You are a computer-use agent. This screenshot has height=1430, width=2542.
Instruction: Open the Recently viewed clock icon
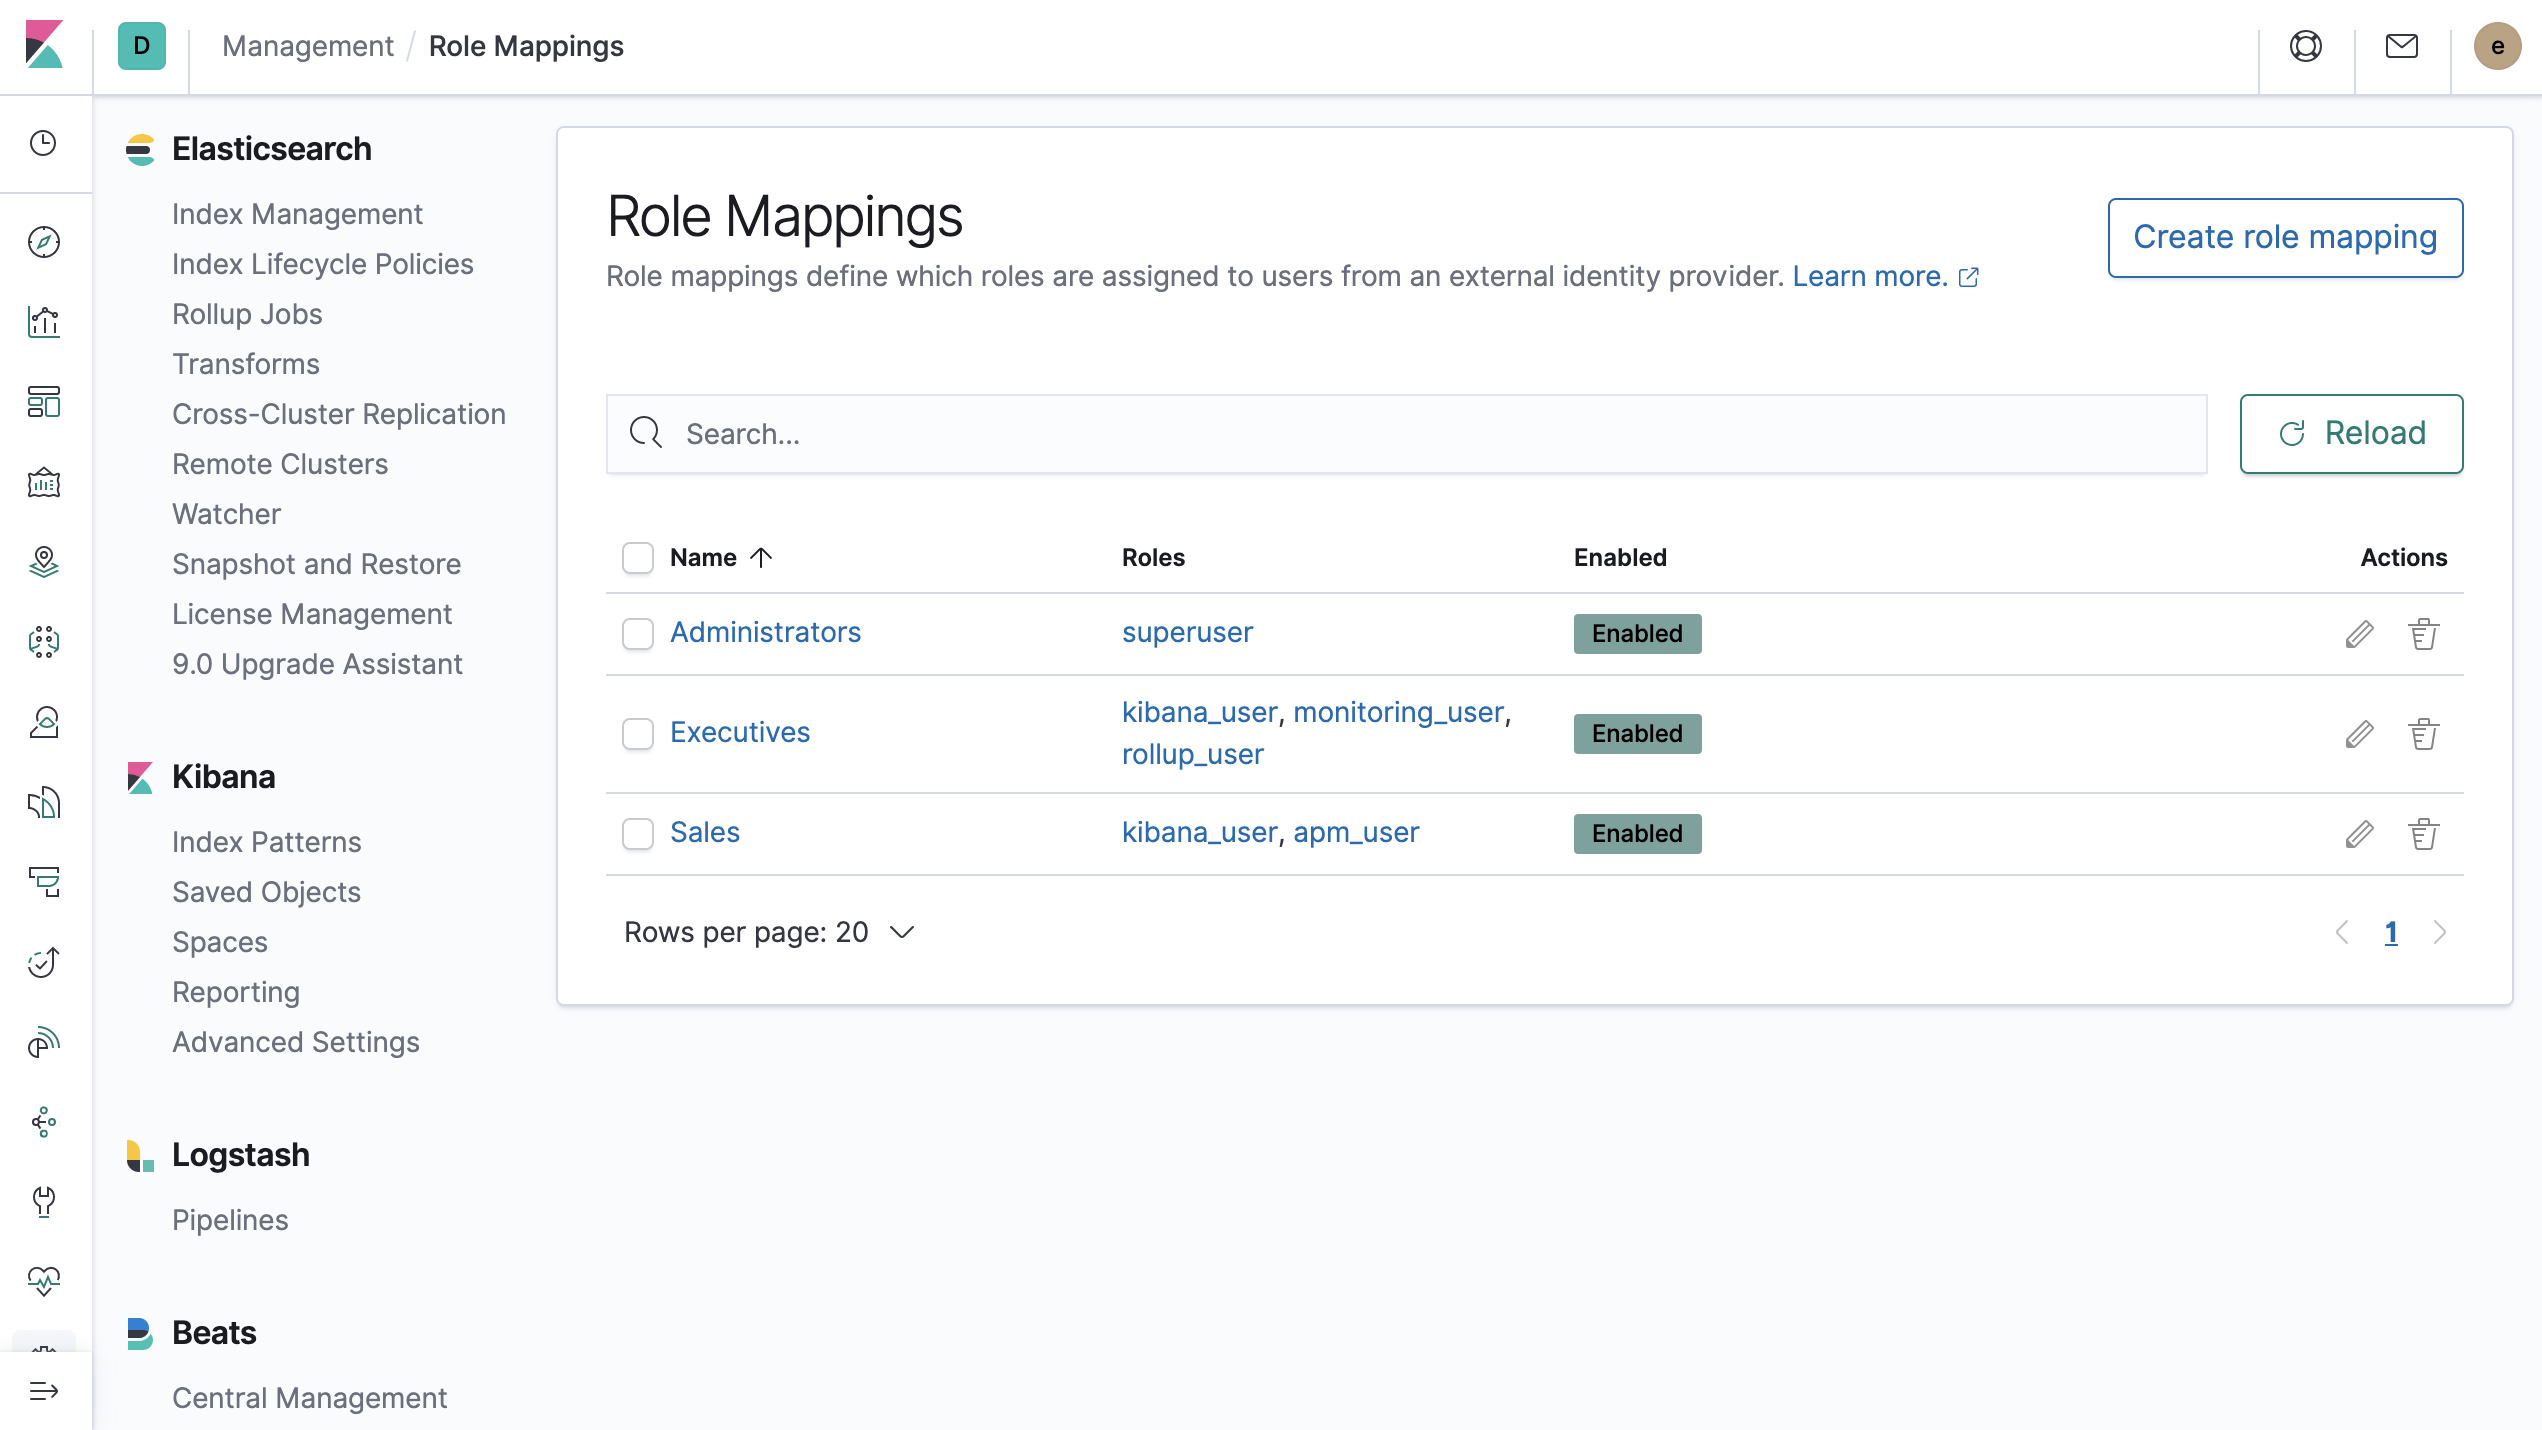[44, 143]
